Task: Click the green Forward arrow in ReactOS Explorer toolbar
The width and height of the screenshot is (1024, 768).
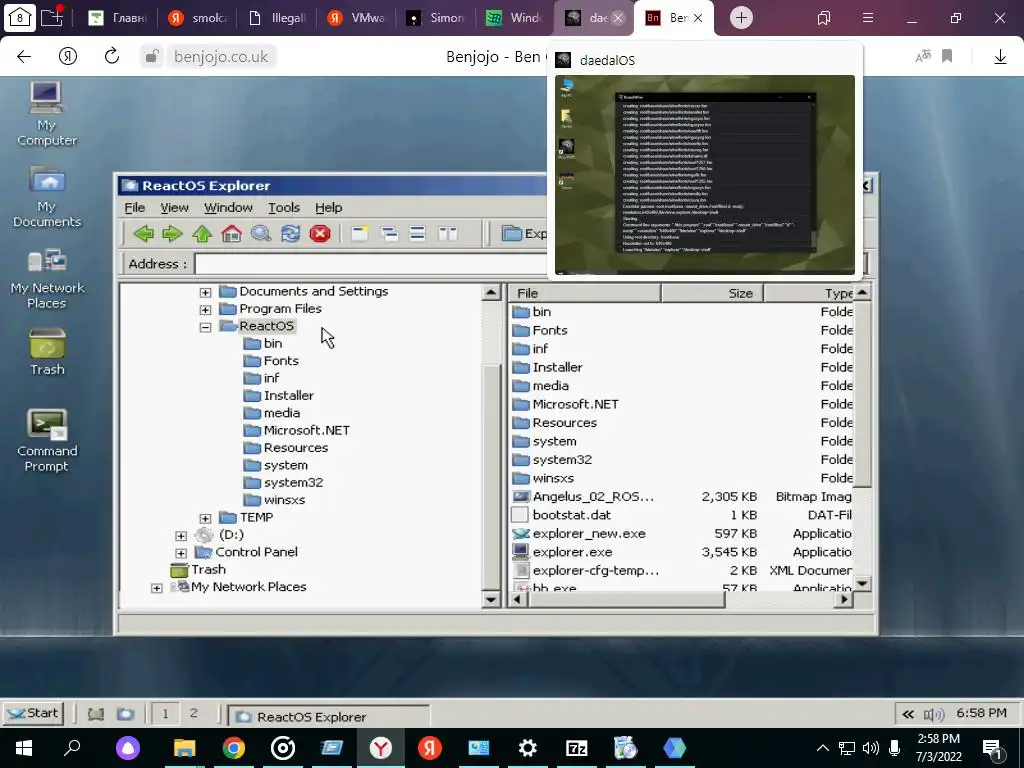Action: pyautogui.click(x=172, y=234)
